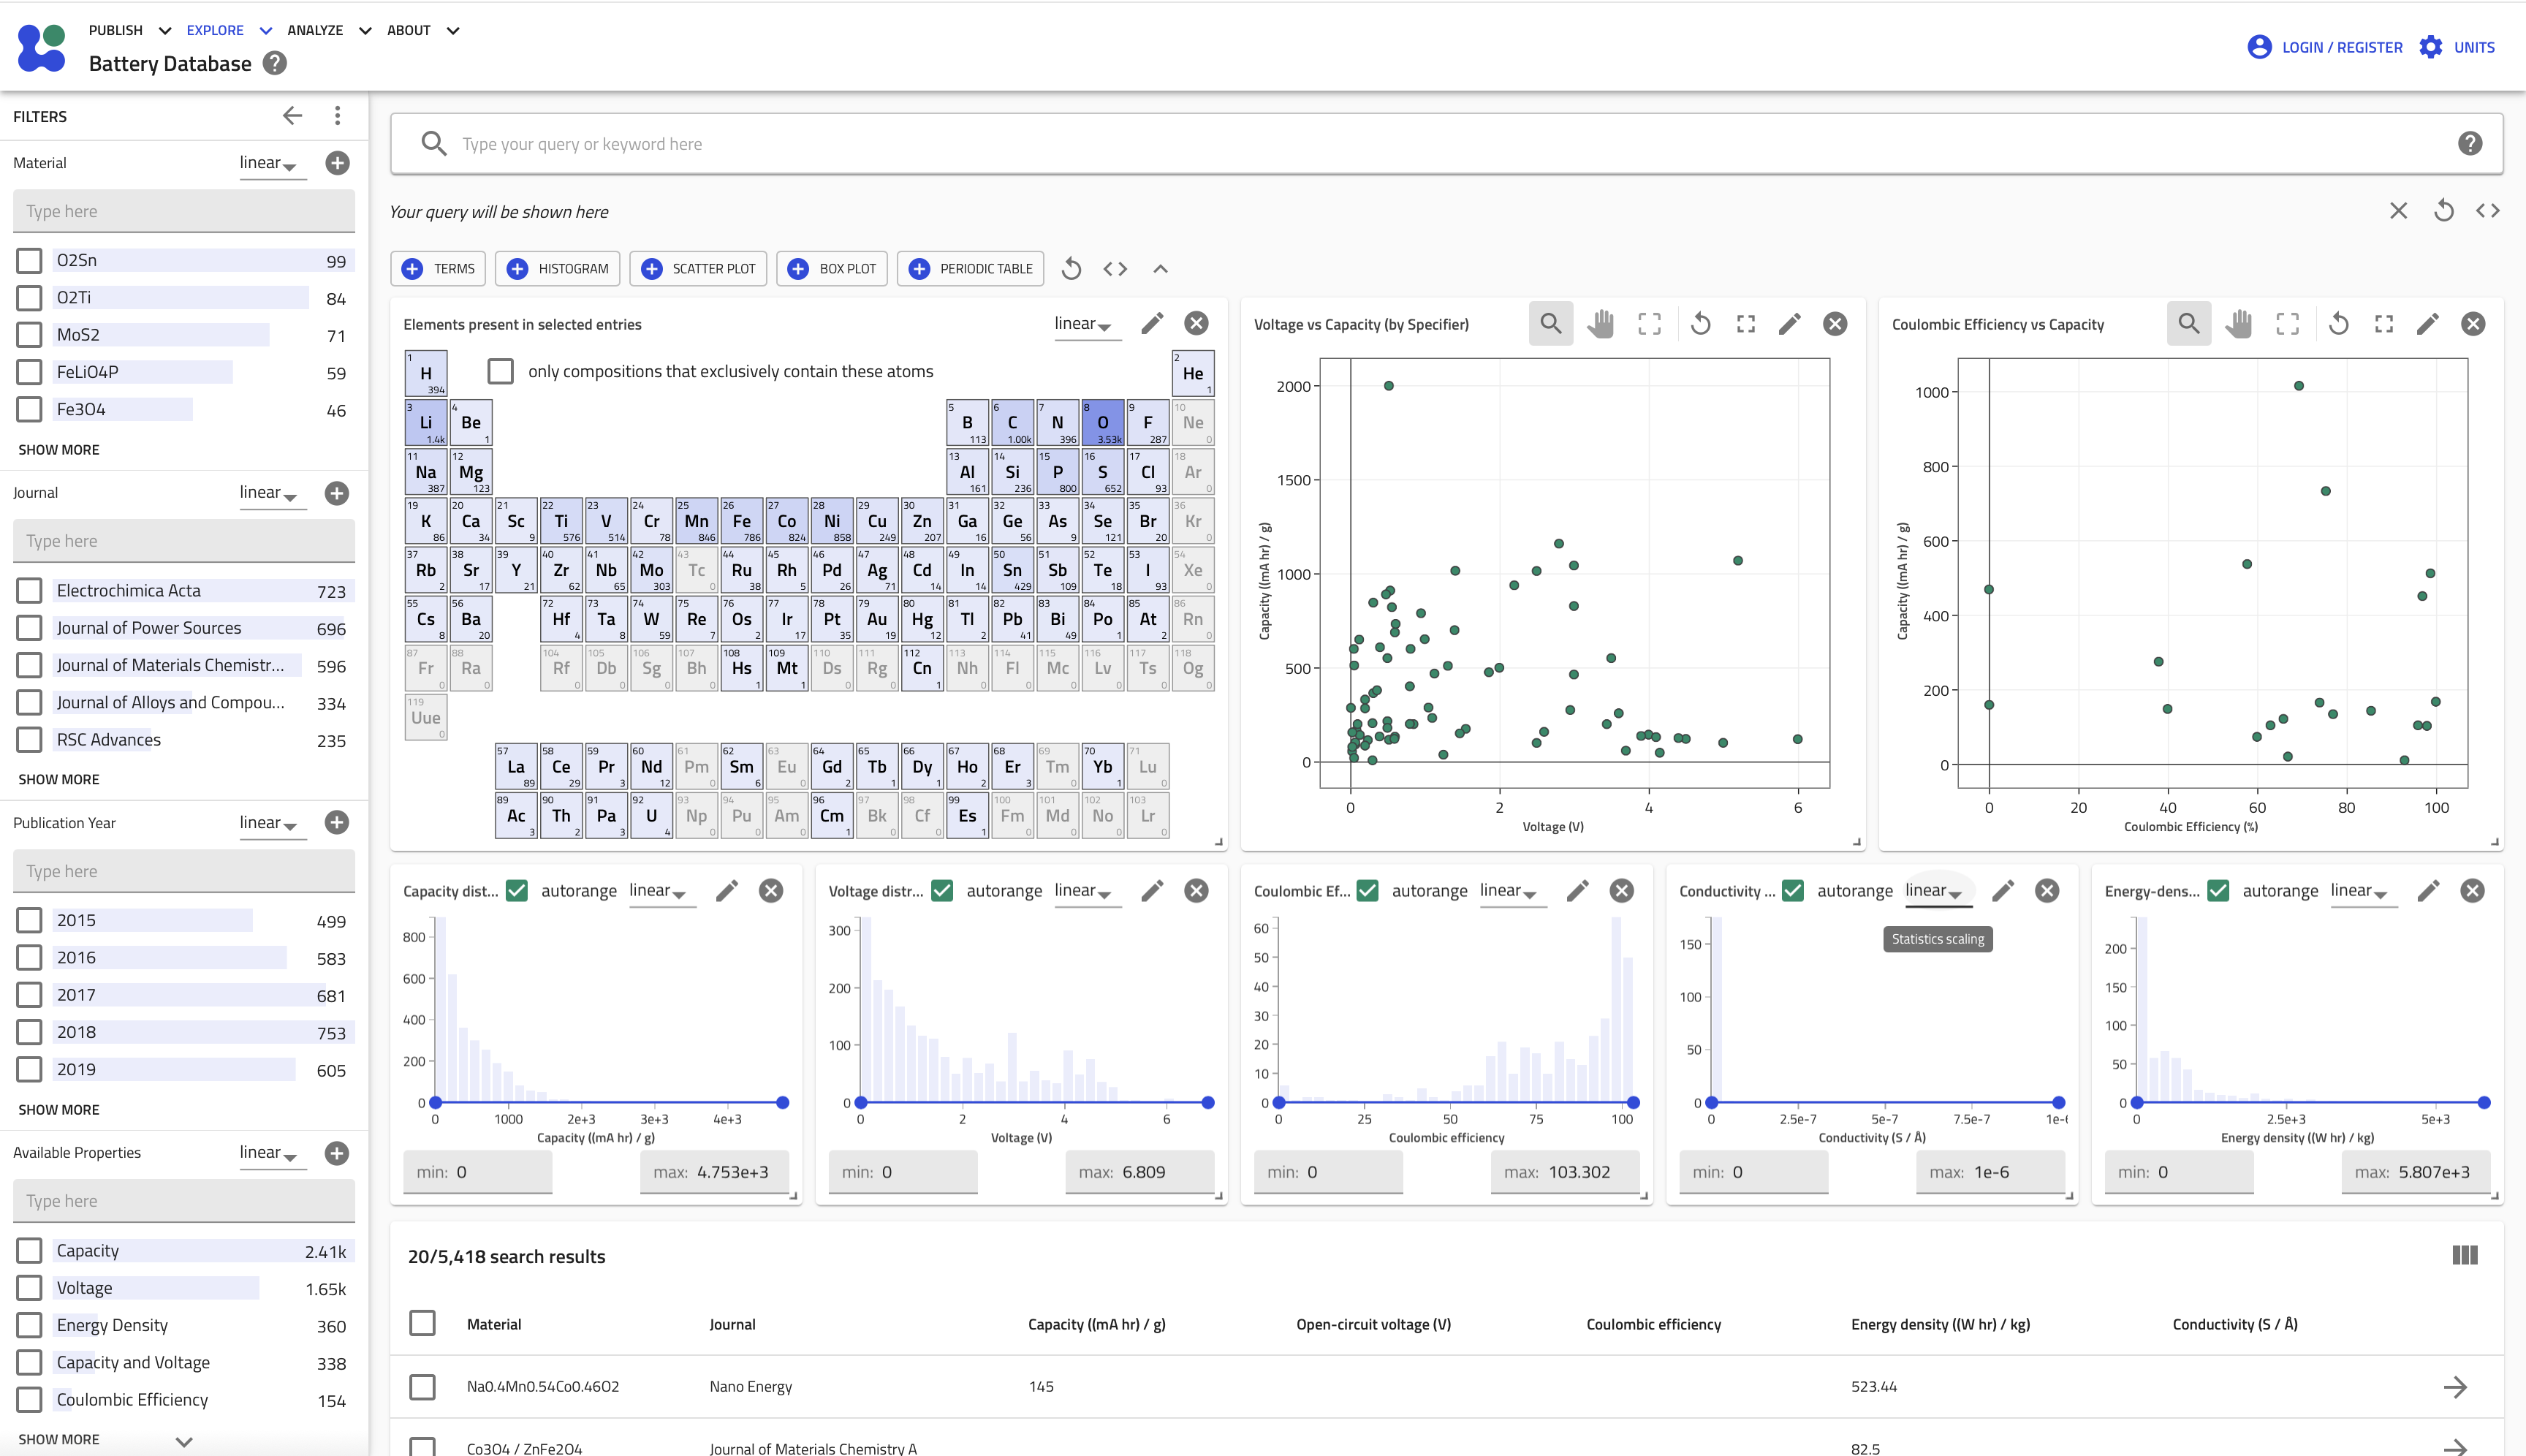This screenshot has height=1456, width=2526.
Task: Collapse the dashboard with up chevron
Action: click(1160, 269)
